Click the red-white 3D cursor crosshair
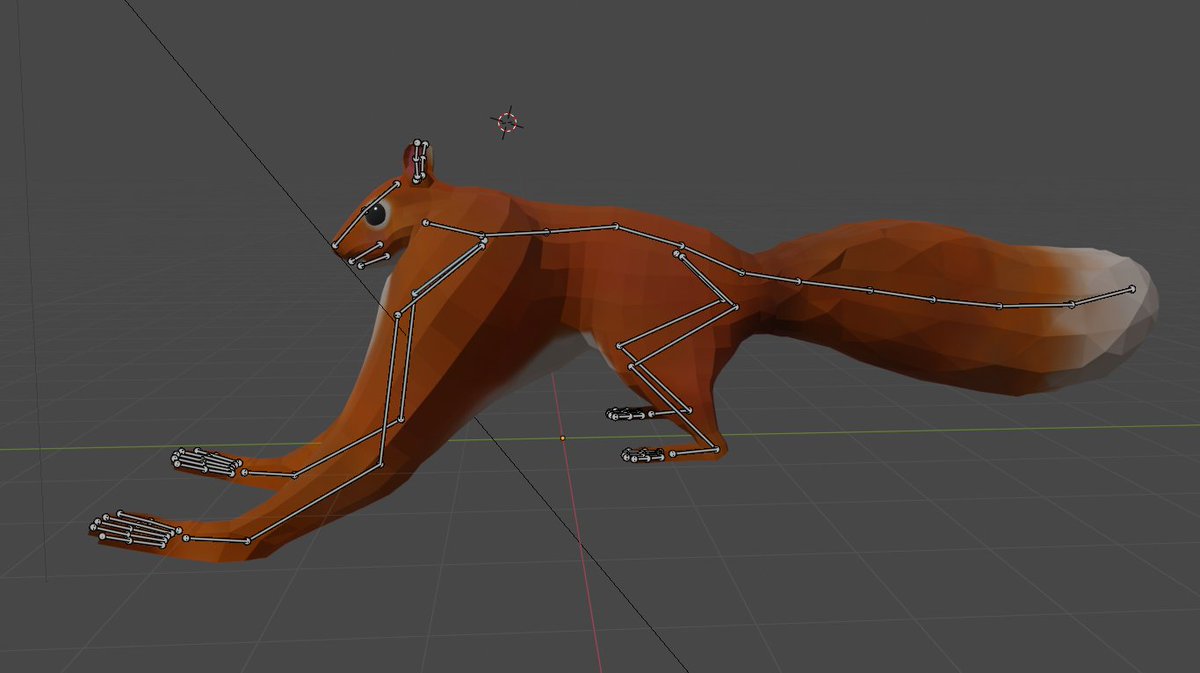 [507, 122]
